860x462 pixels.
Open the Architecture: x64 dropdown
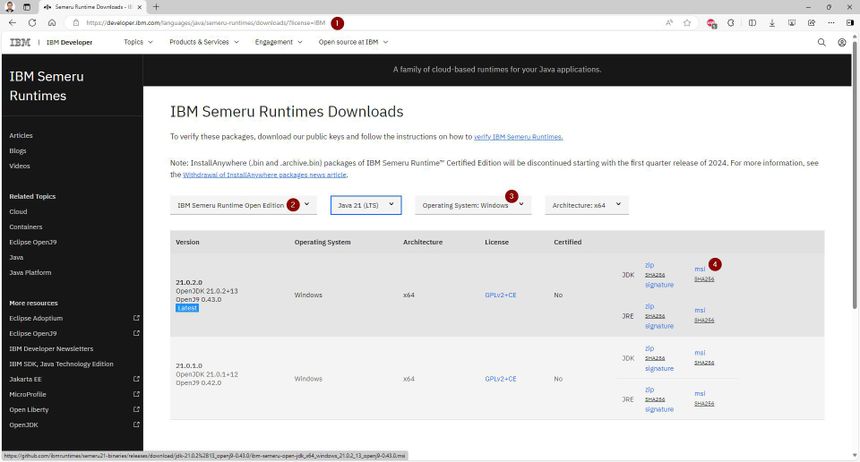pyautogui.click(x=586, y=204)
